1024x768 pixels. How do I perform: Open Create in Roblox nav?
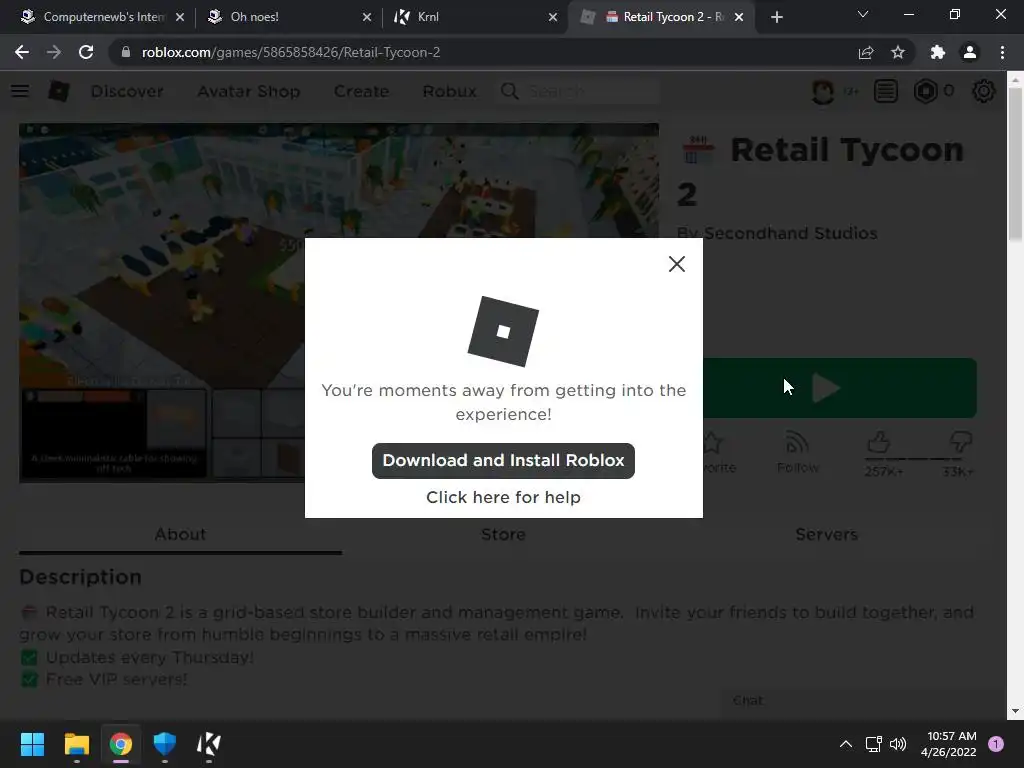pyautogui.click(x=361, y=91)
